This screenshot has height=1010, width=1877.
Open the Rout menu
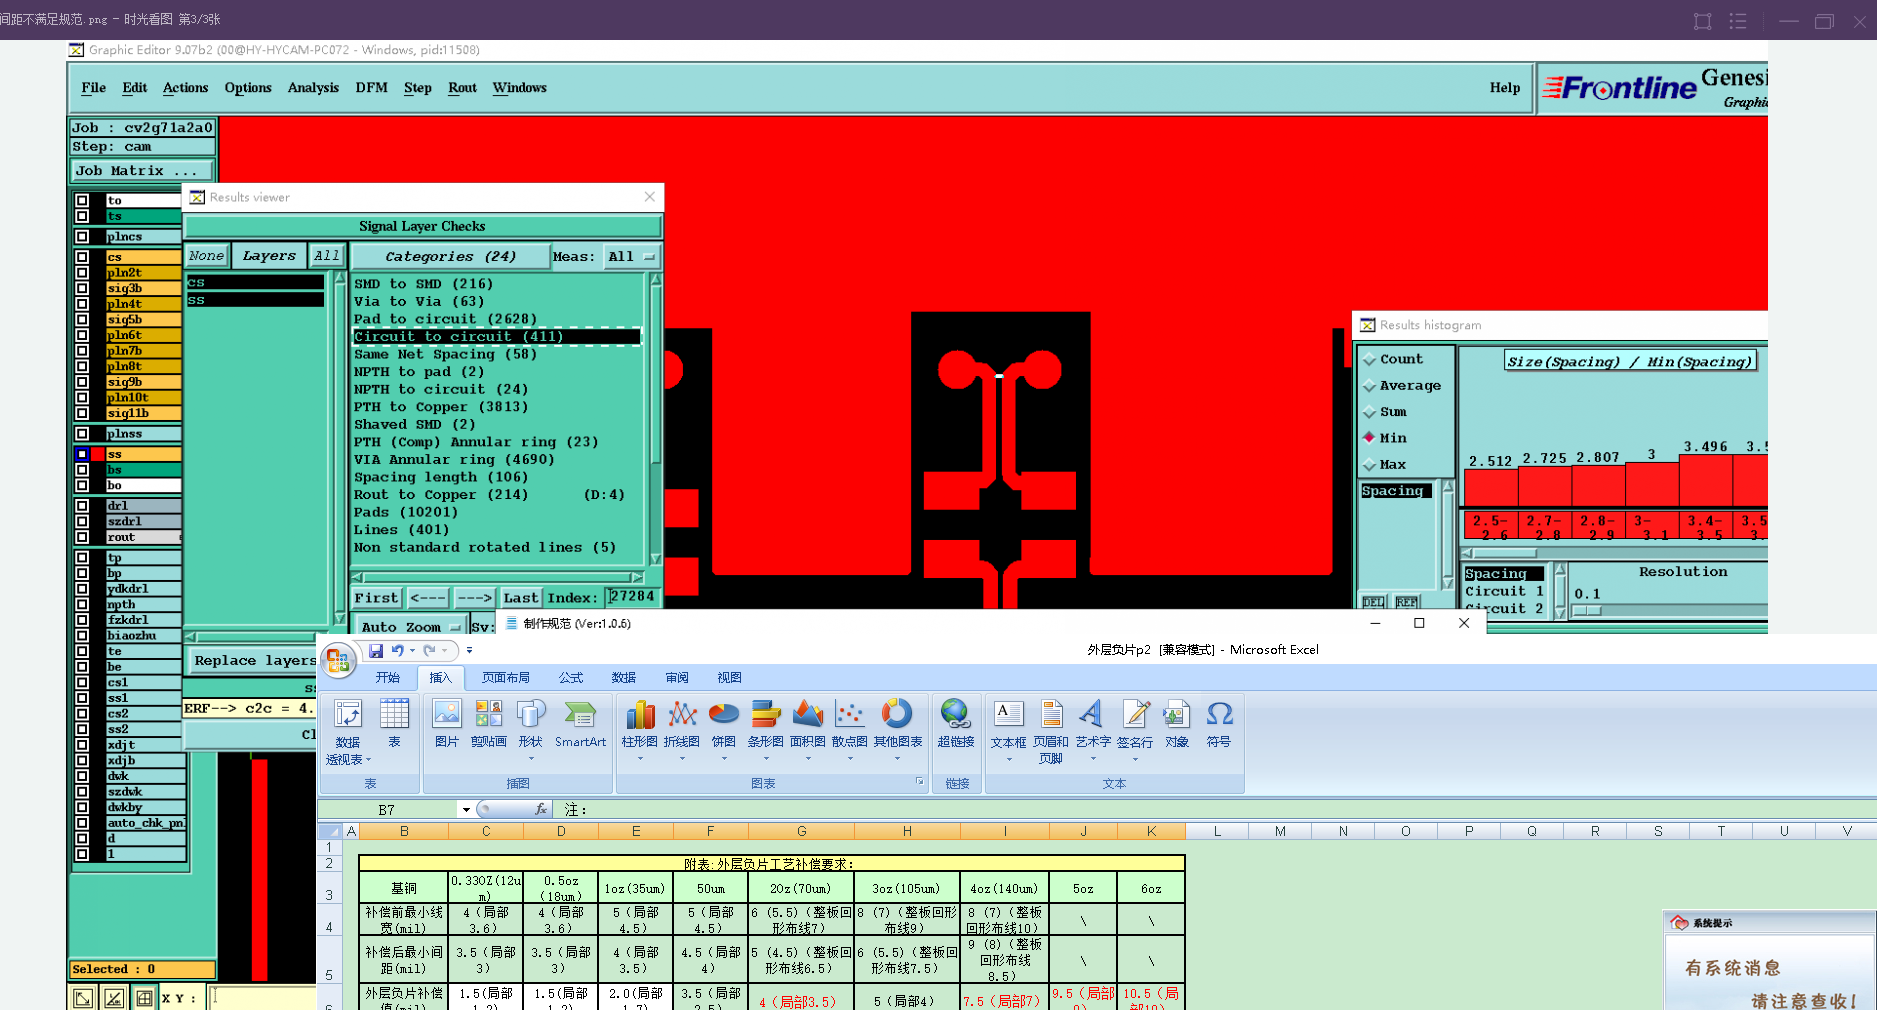(462, 88)
